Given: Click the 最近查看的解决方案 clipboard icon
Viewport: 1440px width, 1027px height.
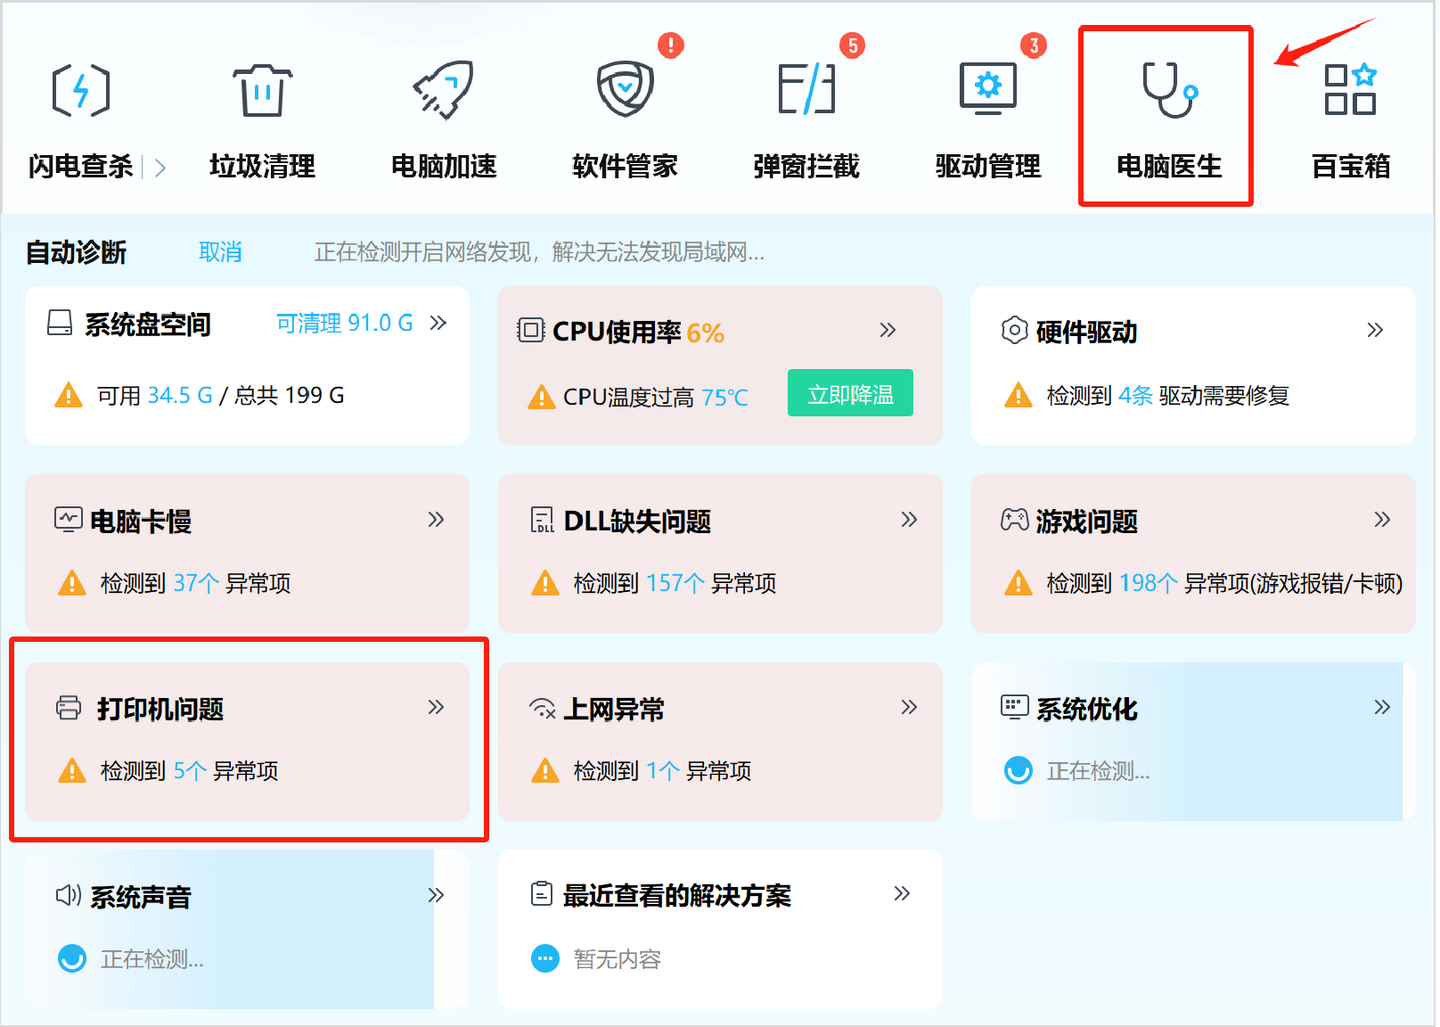Looking at the screenshot, I should pos(541,894).
